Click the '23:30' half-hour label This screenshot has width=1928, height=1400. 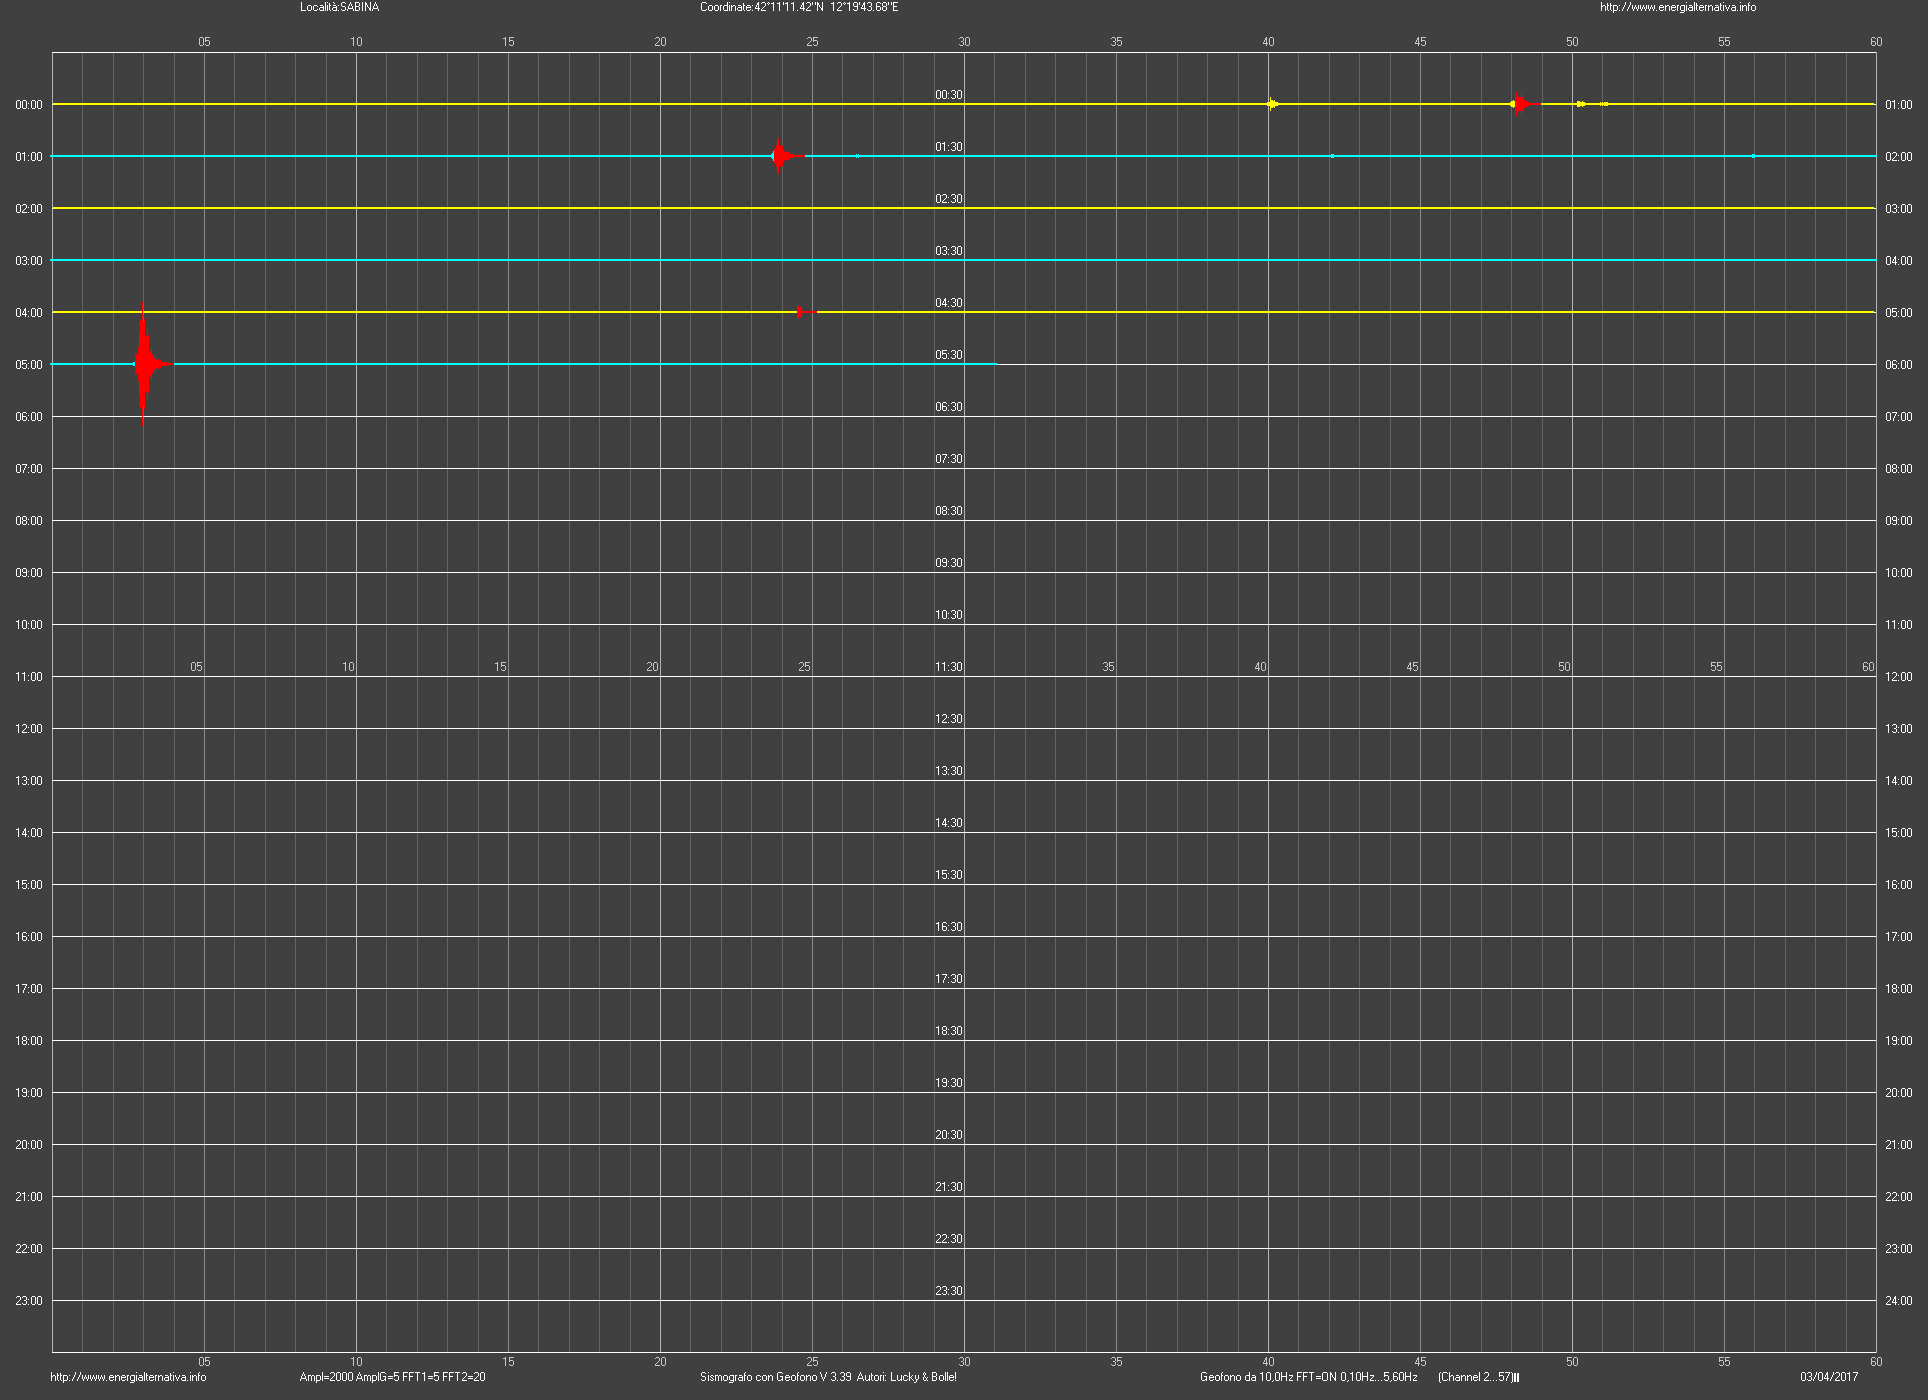pyautogui.click(x=949, y=1291)
